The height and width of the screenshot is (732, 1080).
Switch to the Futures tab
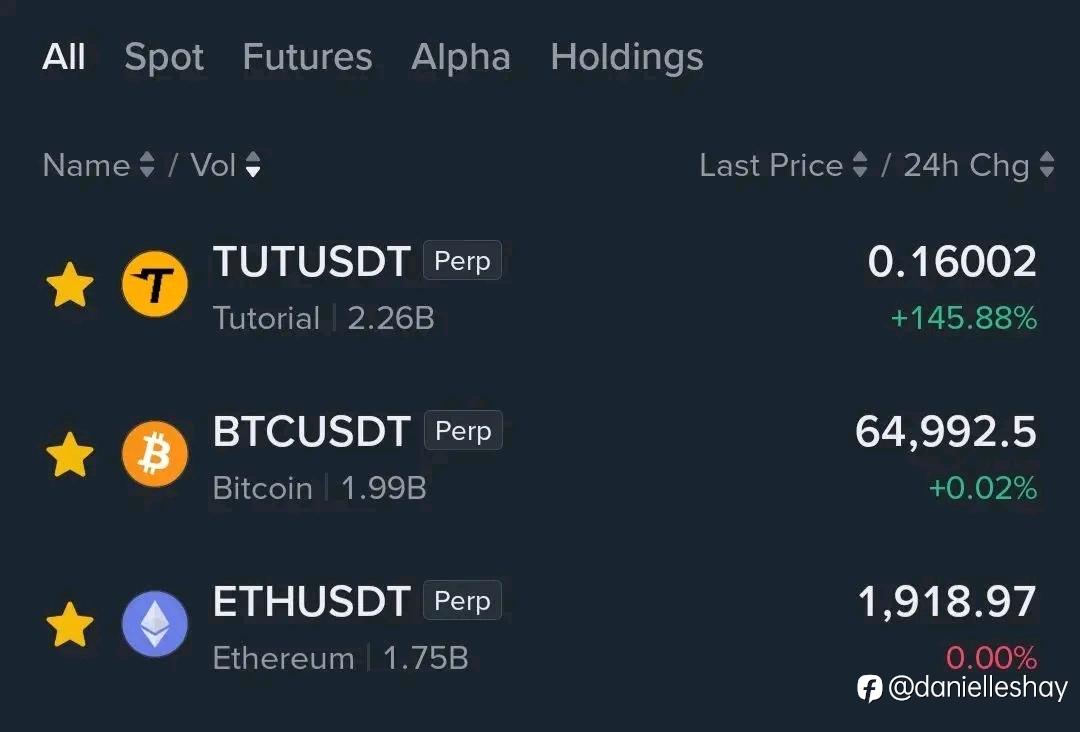pyautogui.click(x=307, y=56)
